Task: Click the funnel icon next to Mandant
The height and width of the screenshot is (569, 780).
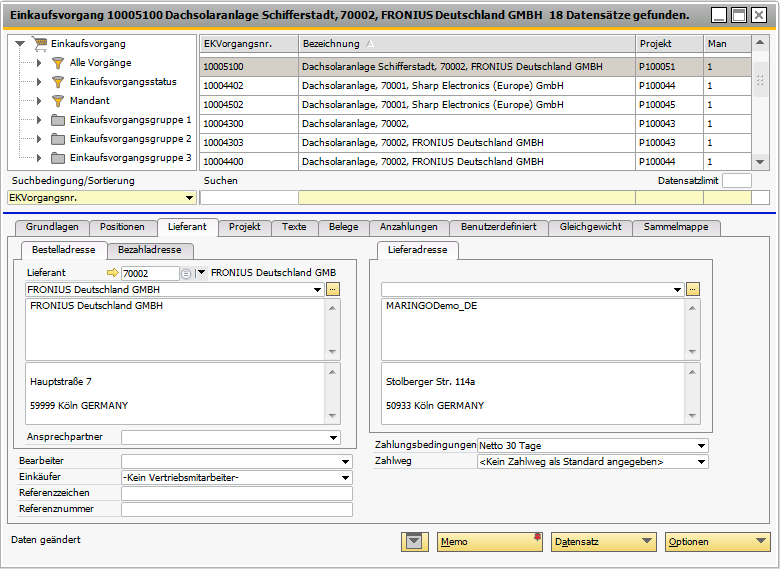Action: 57,101
